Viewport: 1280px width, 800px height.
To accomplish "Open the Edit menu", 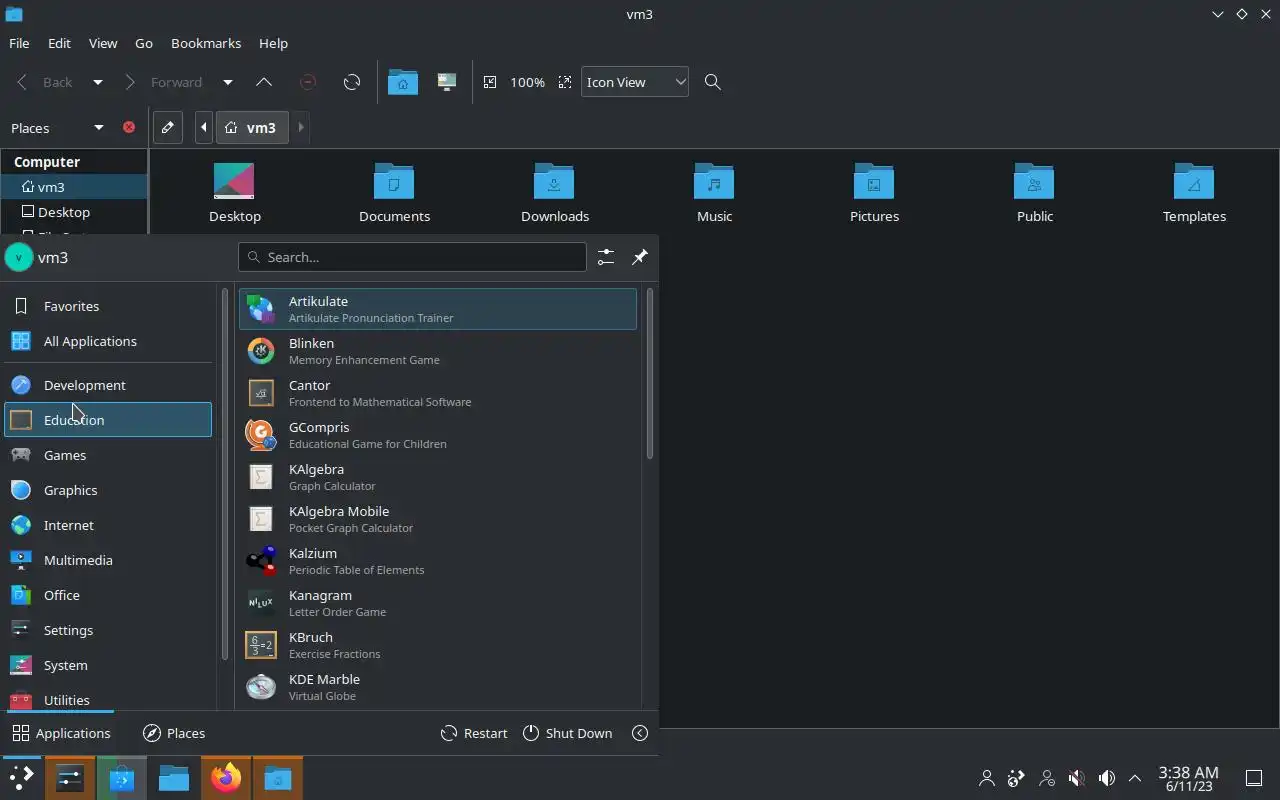I will coord(59,43).
